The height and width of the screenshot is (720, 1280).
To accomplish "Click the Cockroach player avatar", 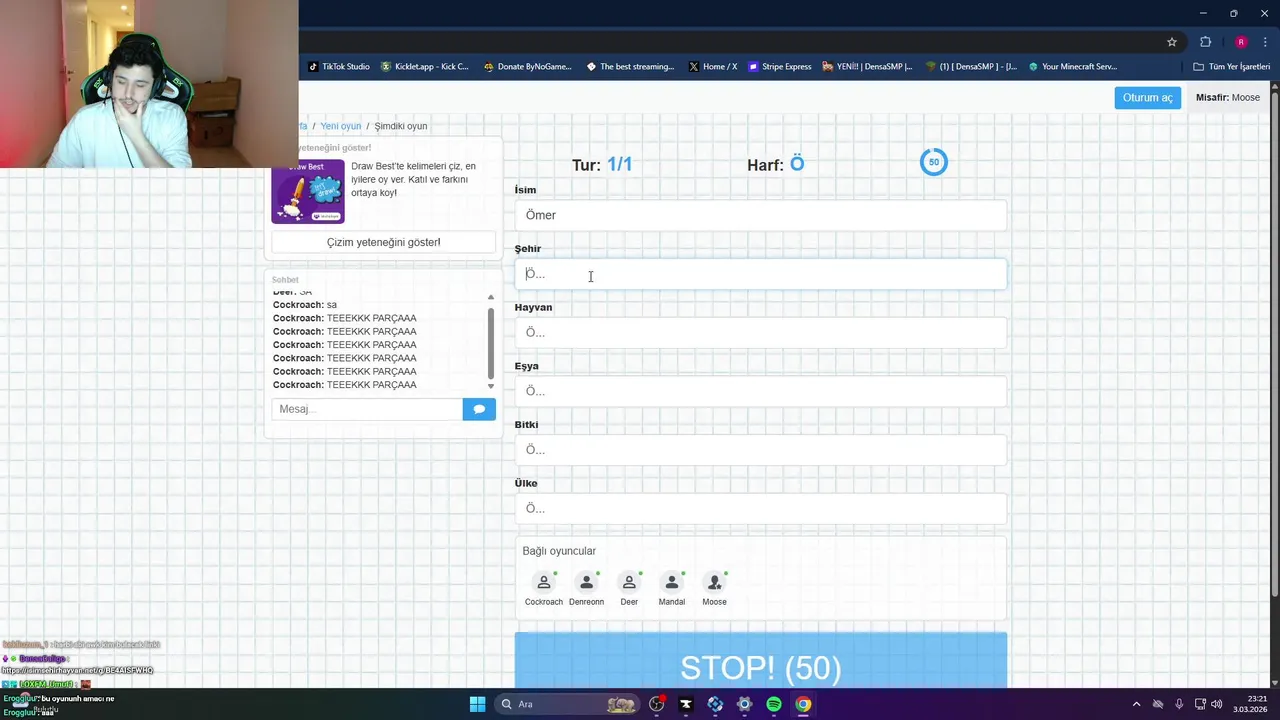I will pos(544,582).
